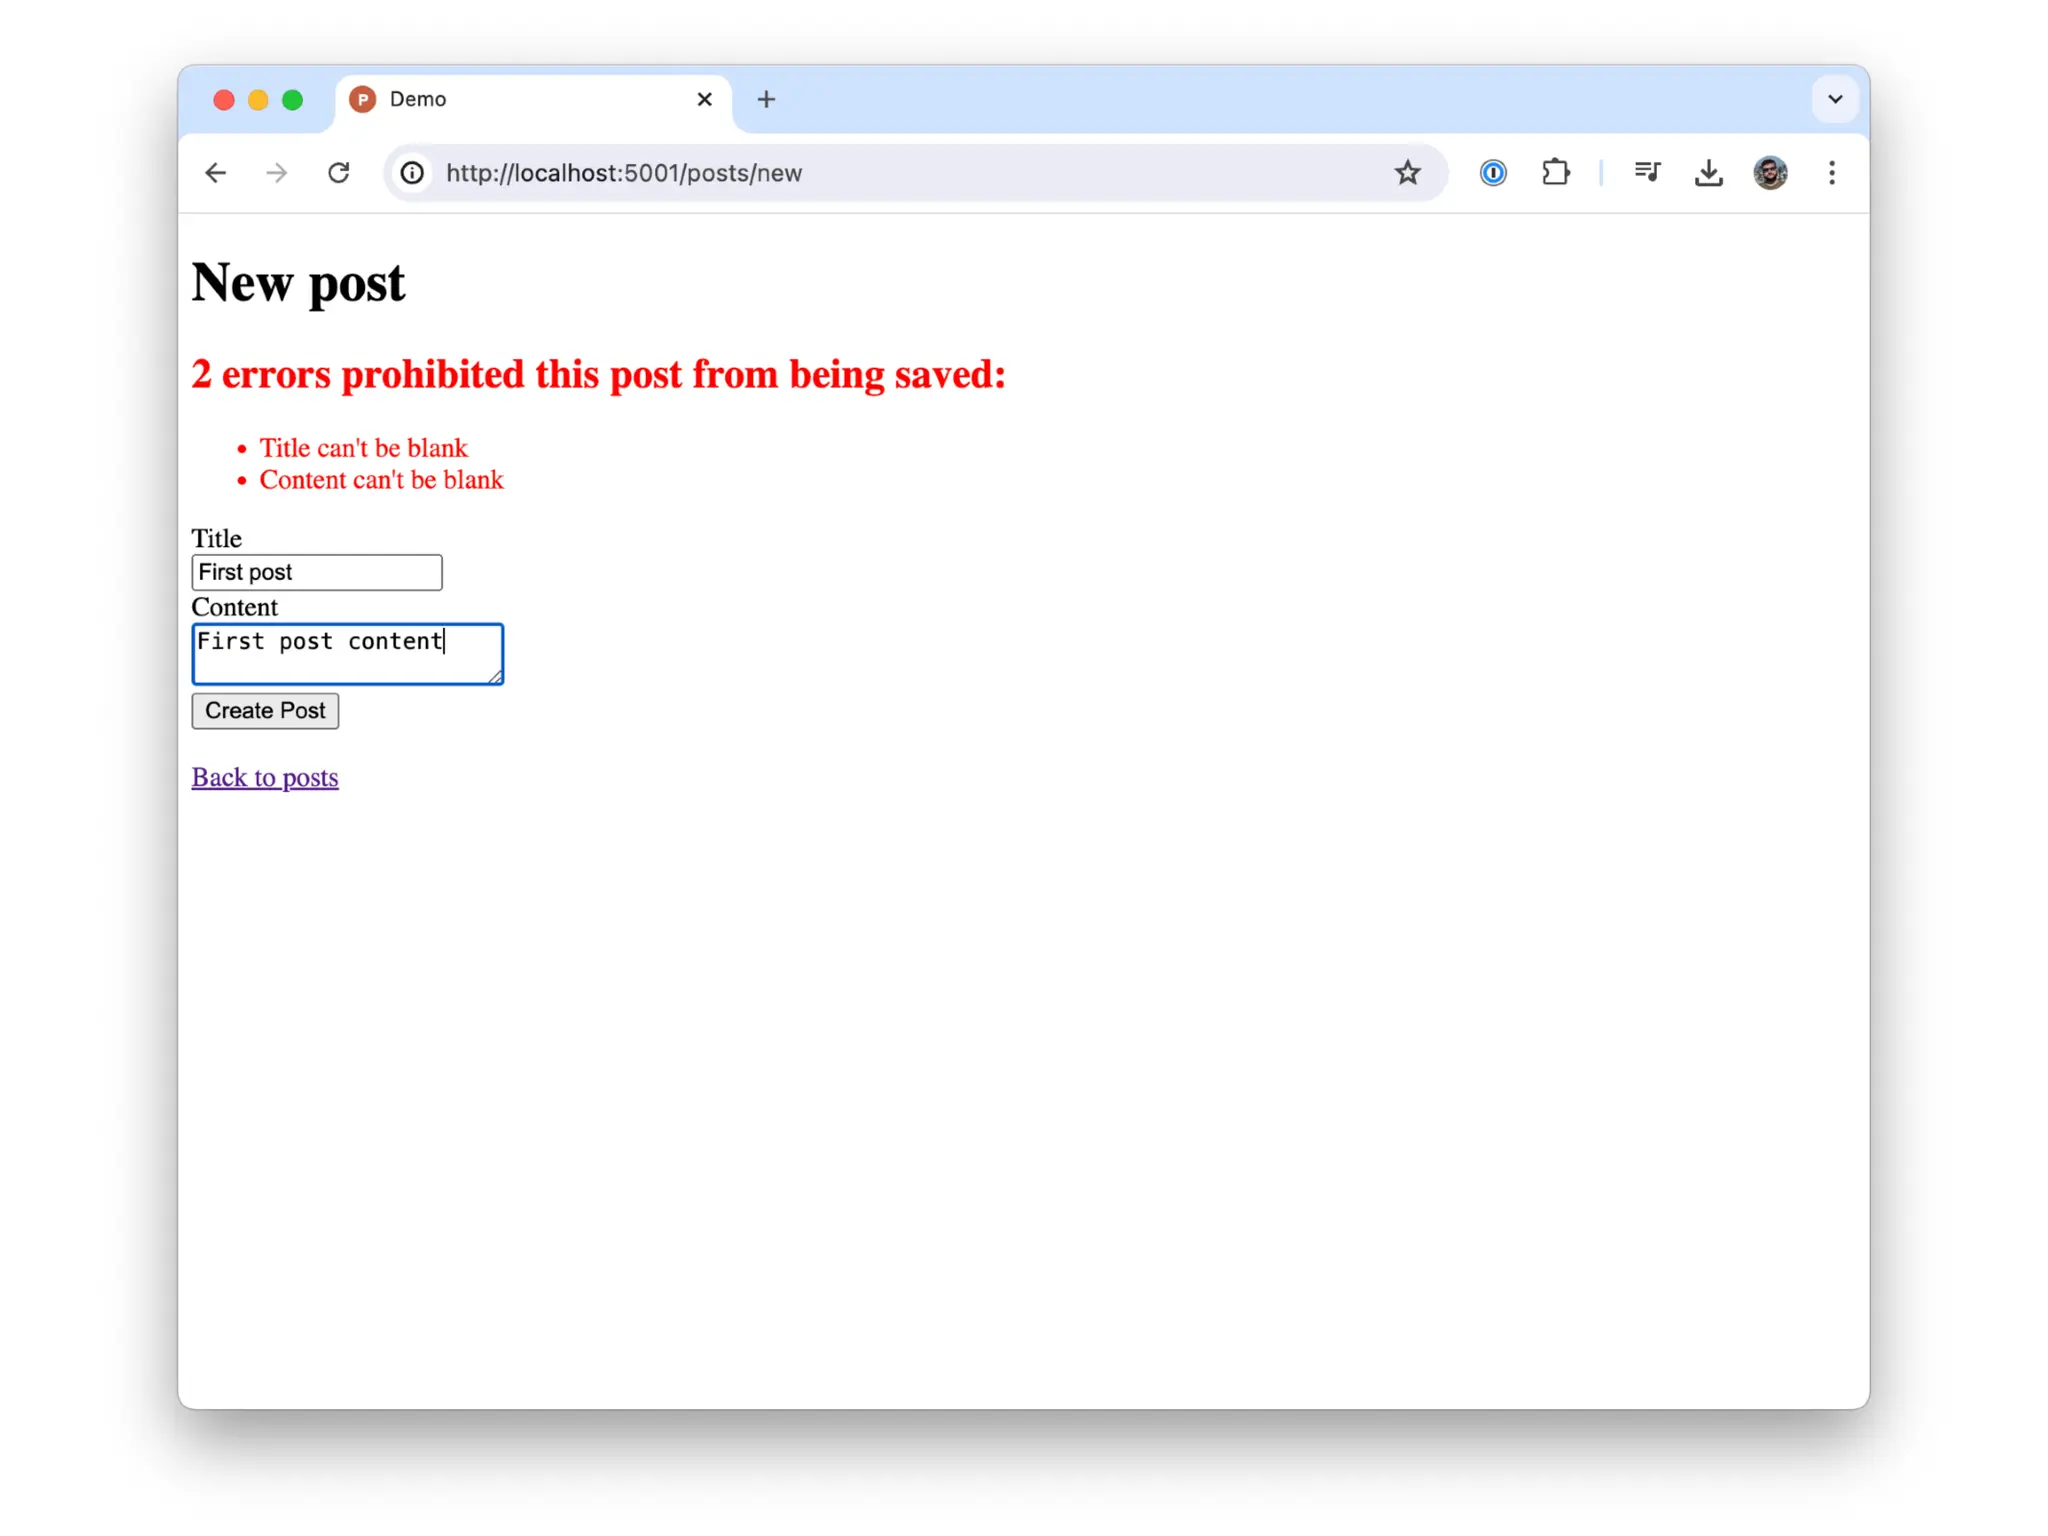The image size is (2048, 1536).
Task: Focus the Title input field
Action: click(316, 572)
